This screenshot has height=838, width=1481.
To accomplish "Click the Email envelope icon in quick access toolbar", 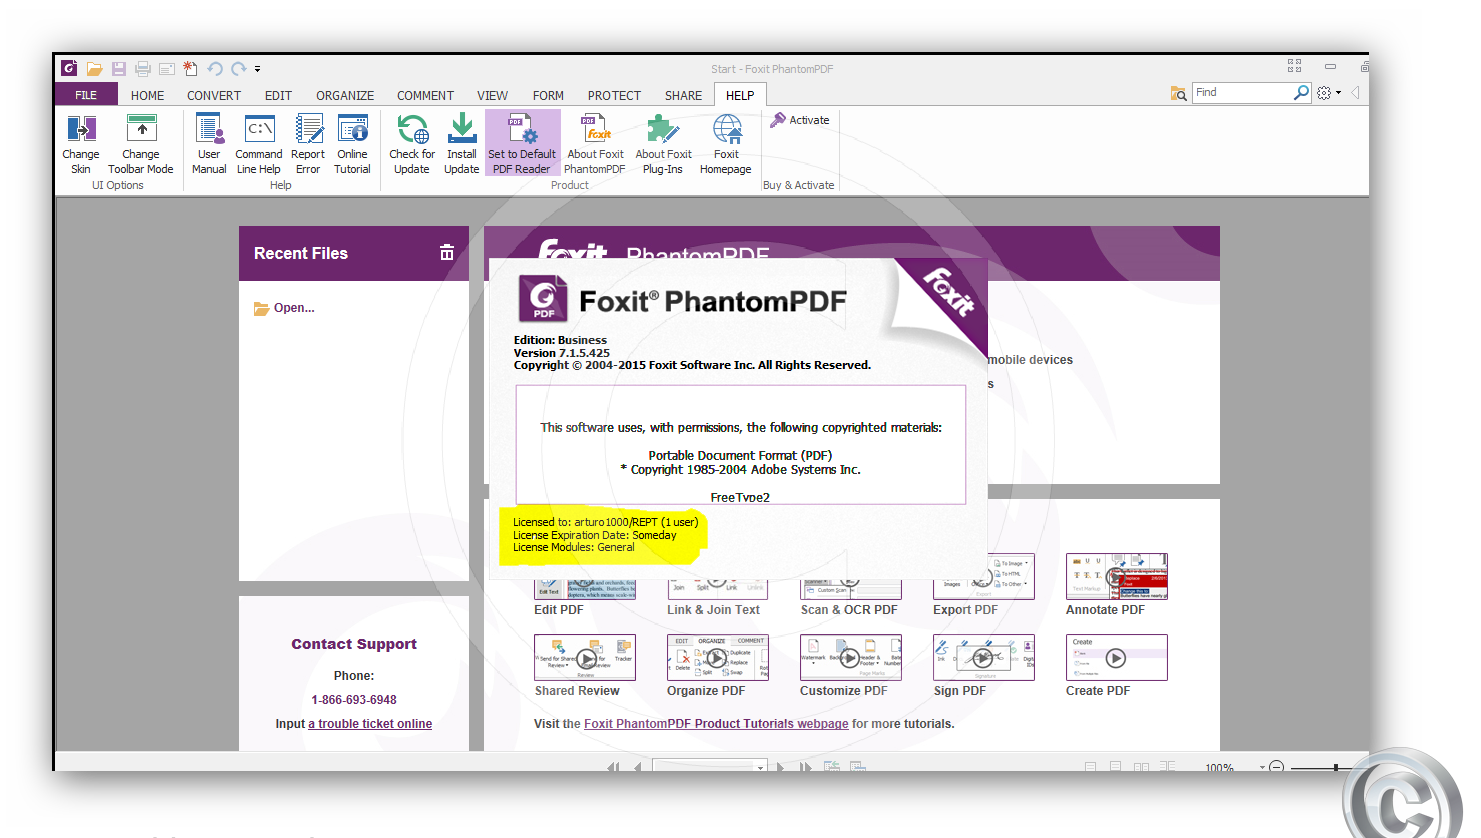I will 167,69.
